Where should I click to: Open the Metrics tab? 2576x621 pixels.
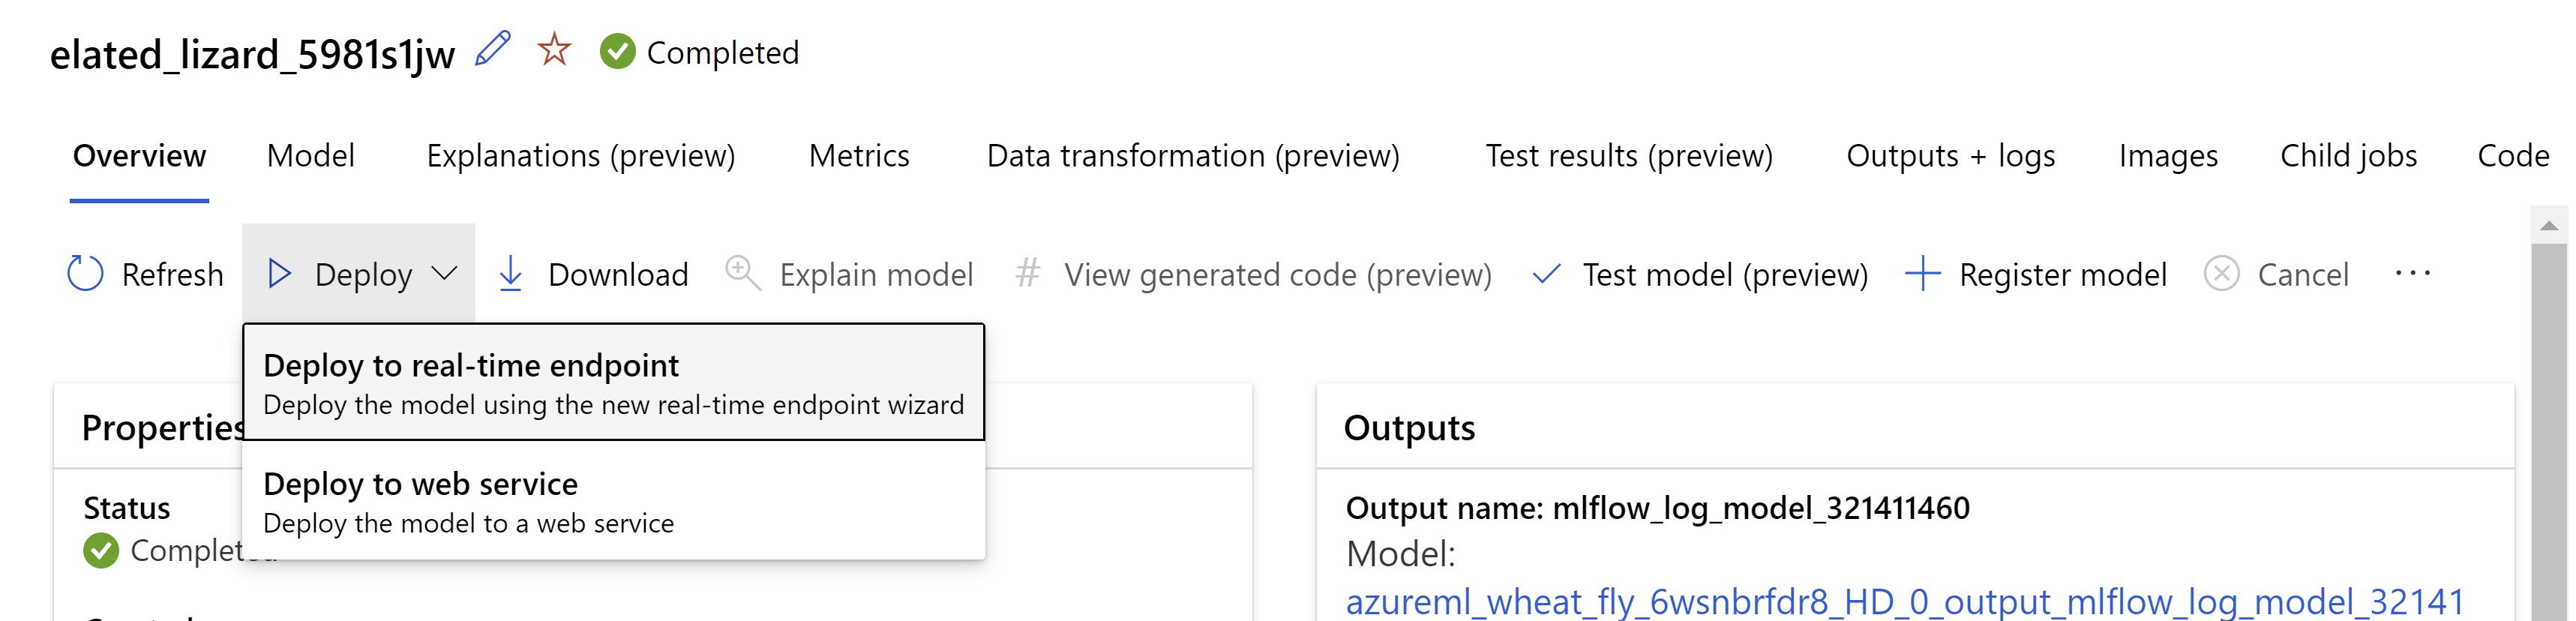858,156
